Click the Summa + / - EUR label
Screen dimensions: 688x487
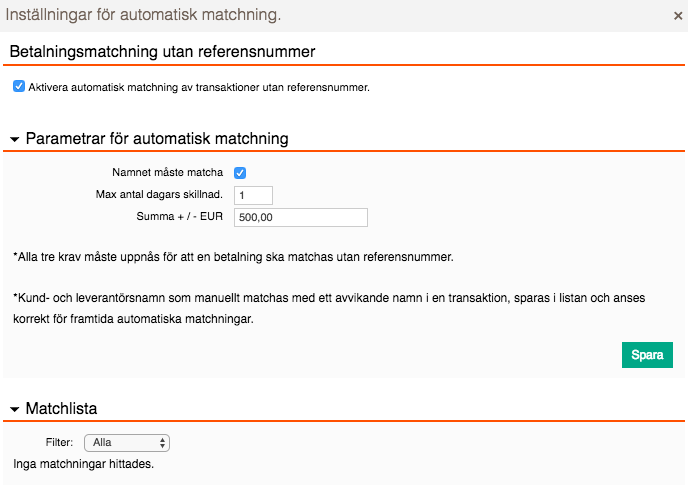pos(180,216)
